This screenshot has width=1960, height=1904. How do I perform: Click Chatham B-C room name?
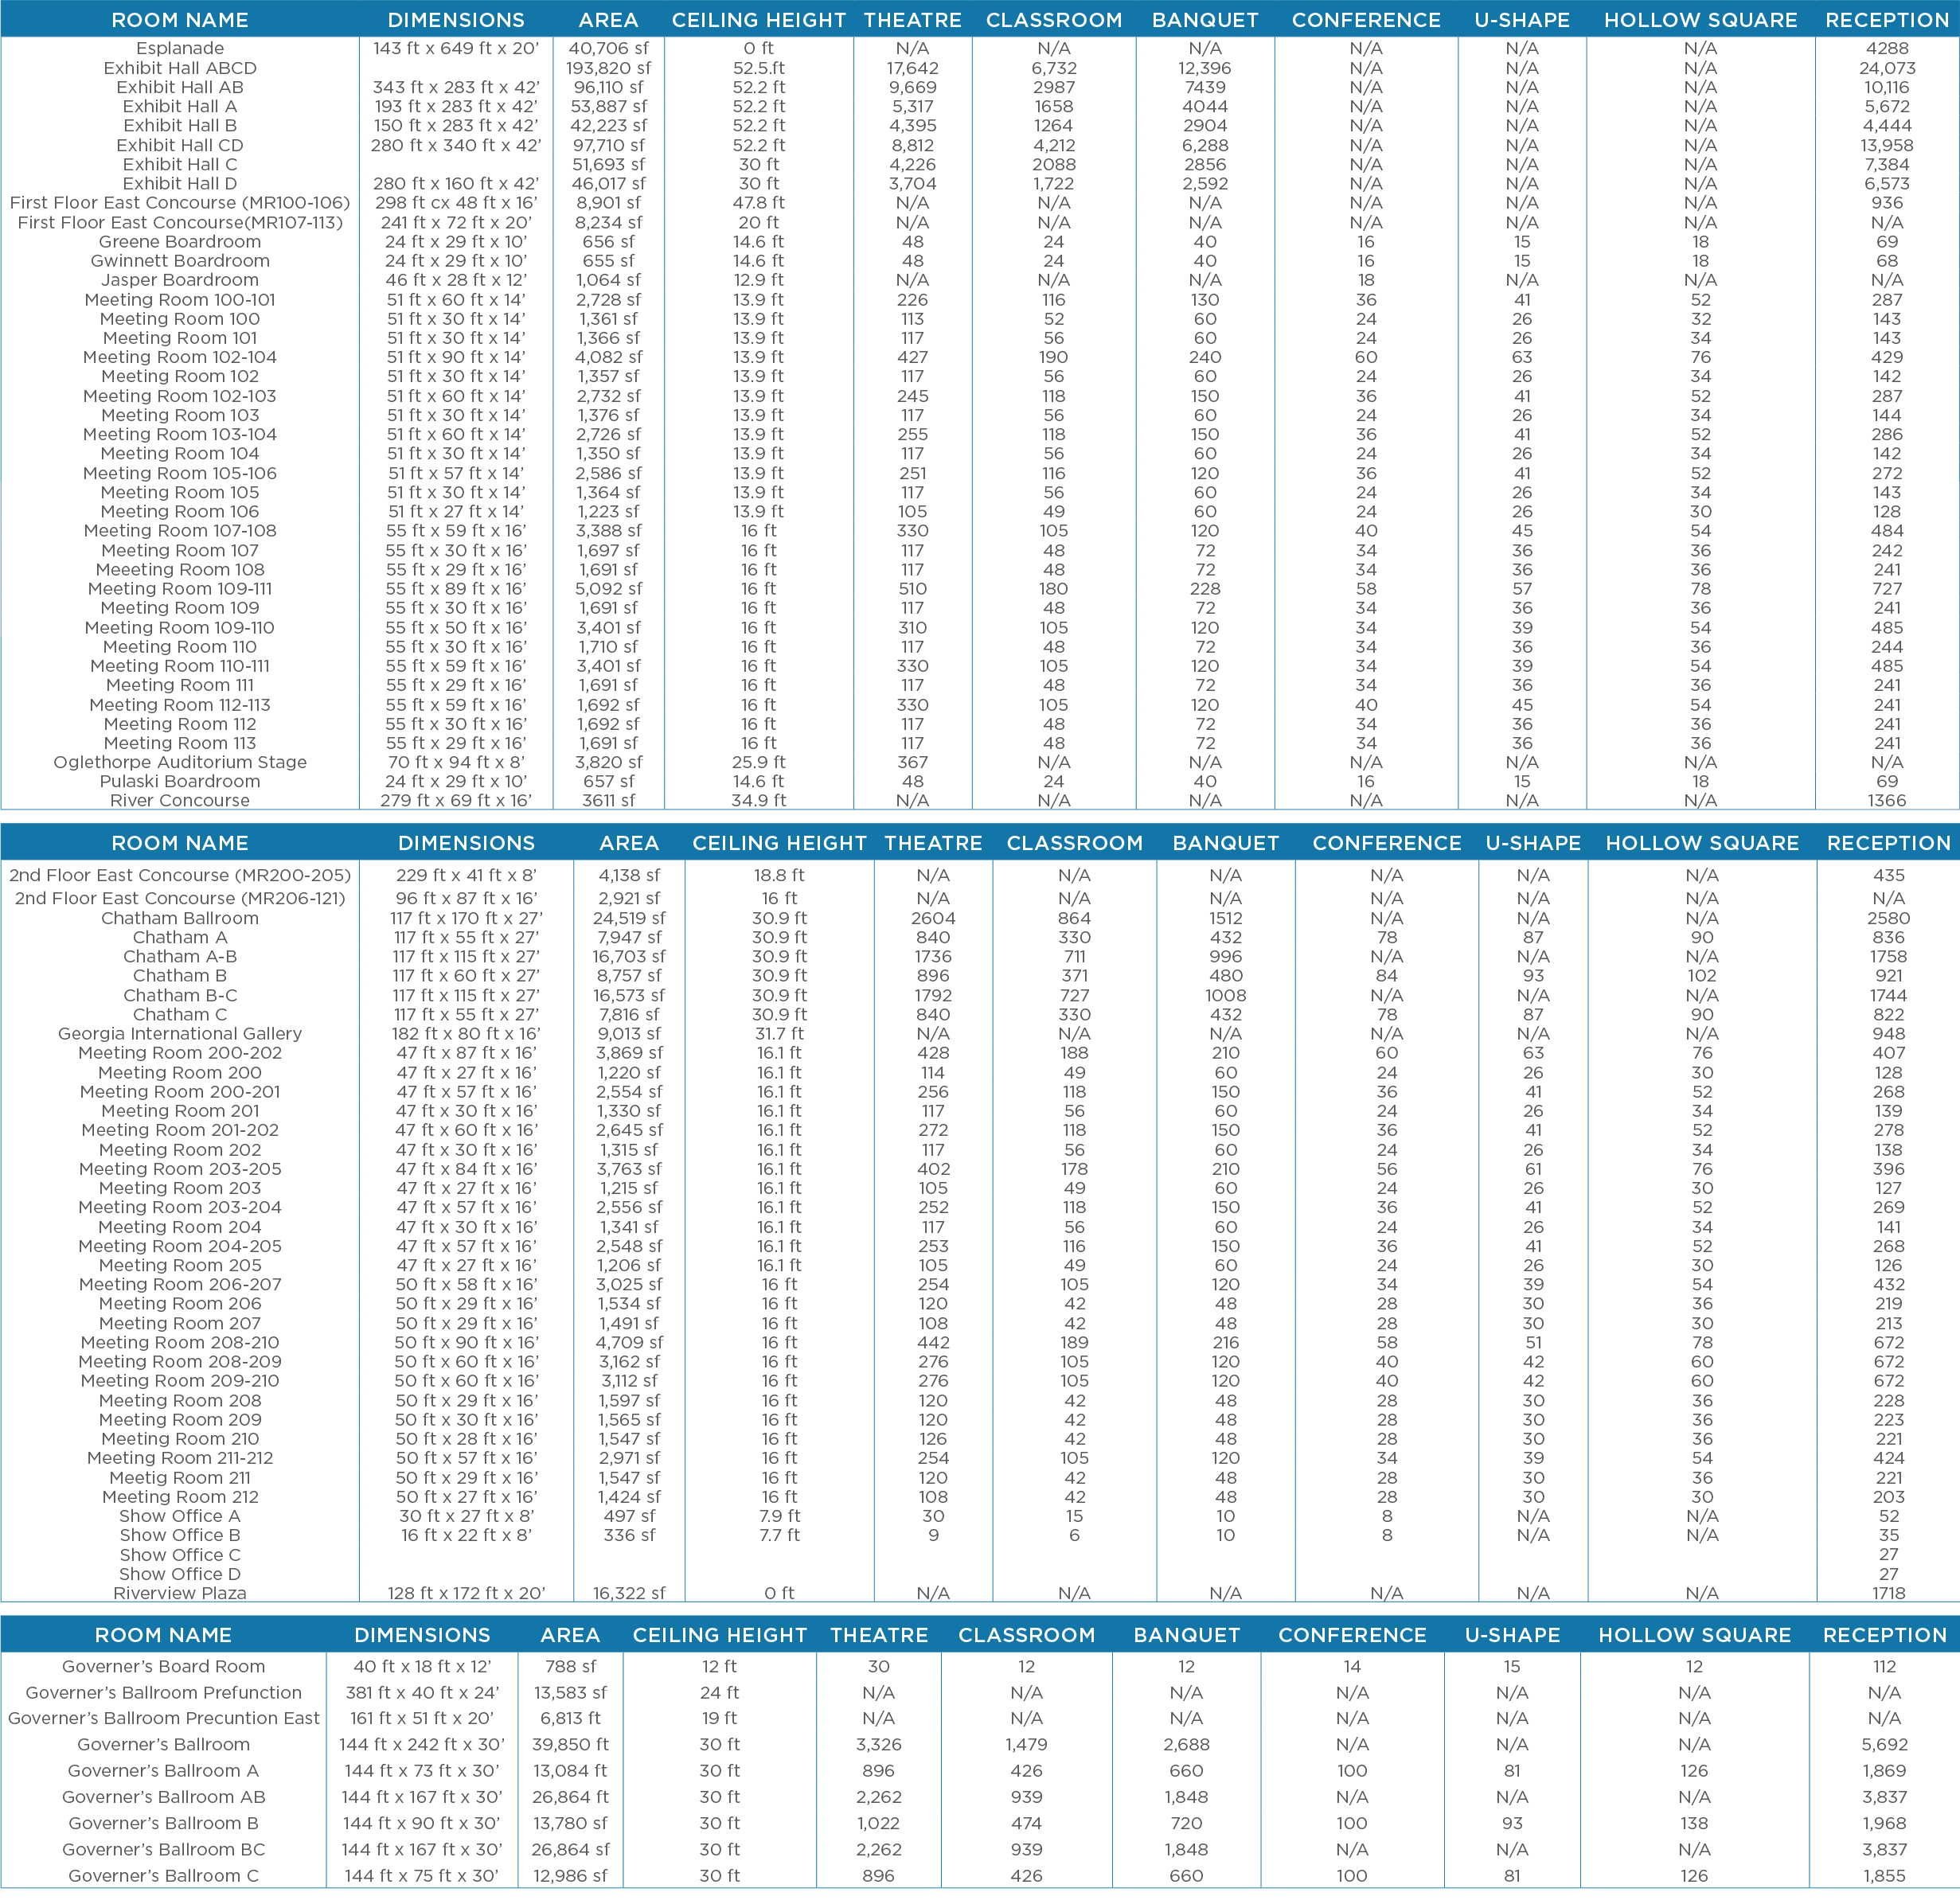[180, 995]
